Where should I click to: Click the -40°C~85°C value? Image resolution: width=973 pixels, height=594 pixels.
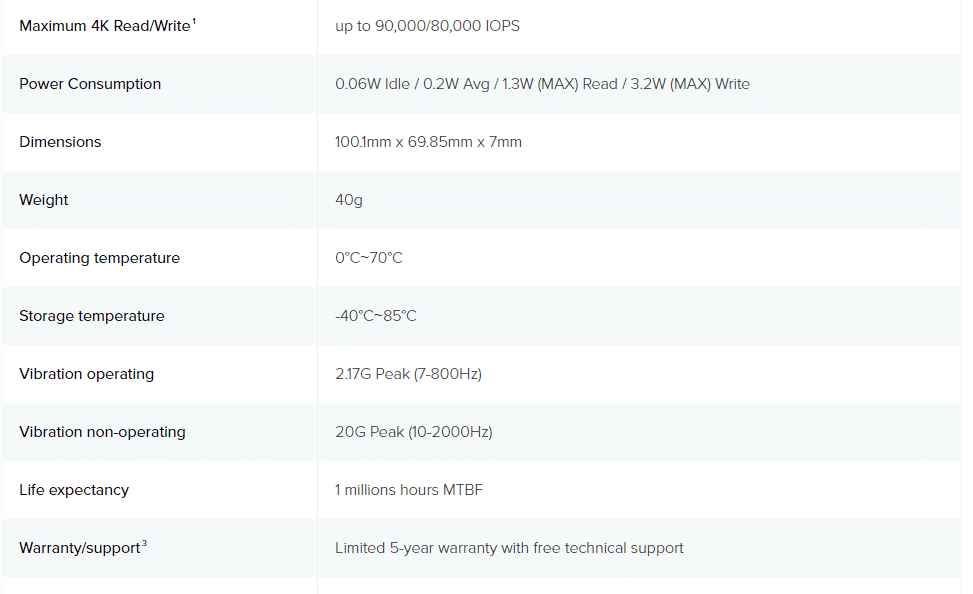click(376, 316)
